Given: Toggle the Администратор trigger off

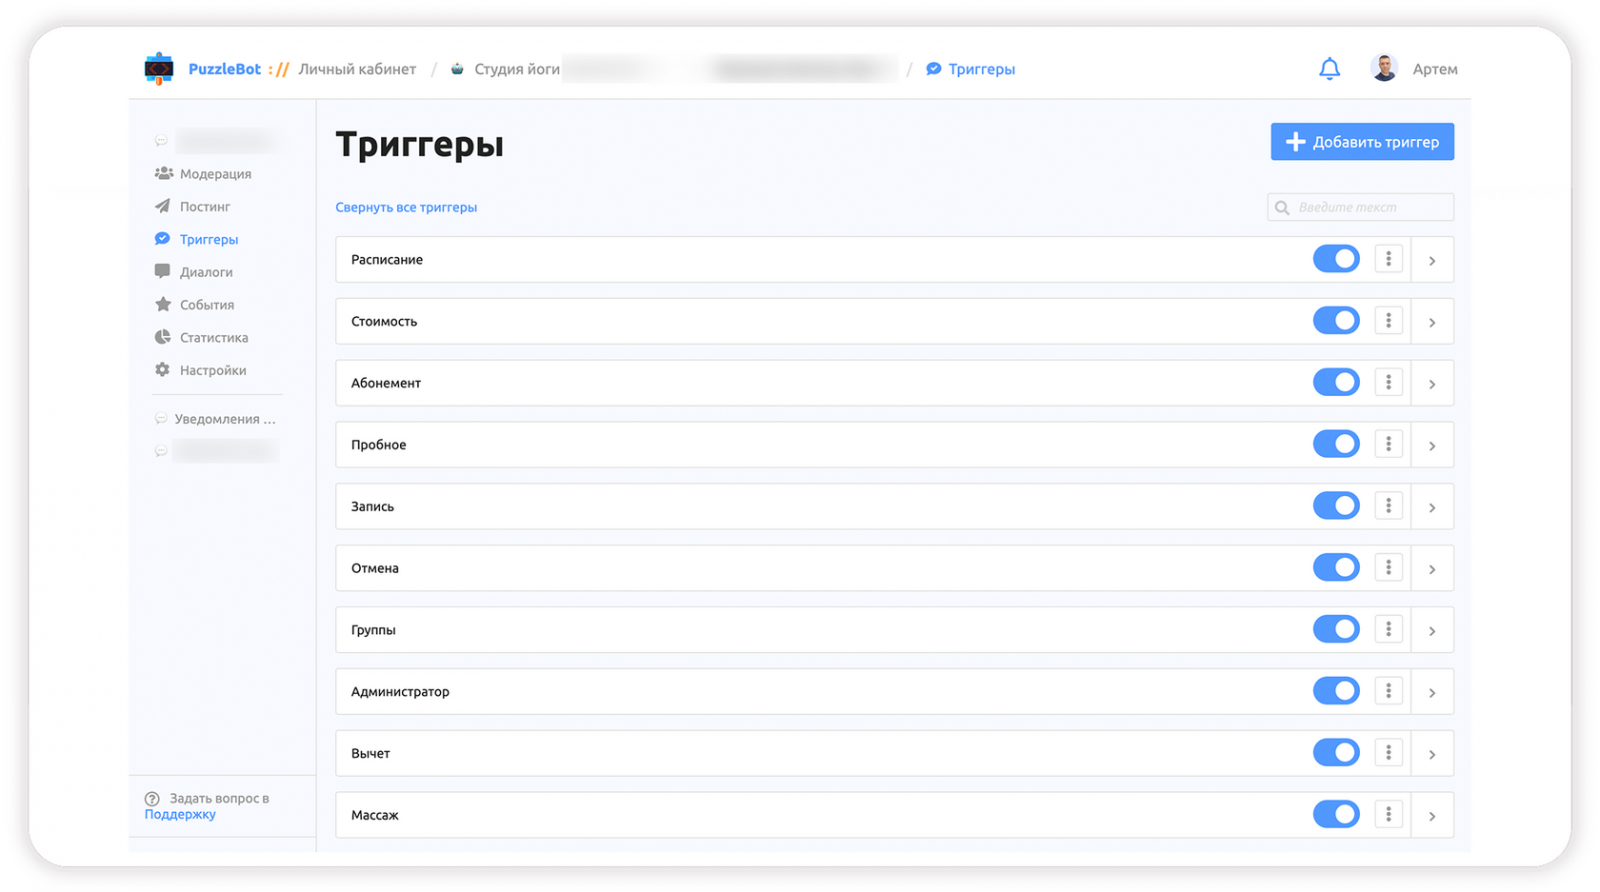Looking at the screenshot, I should pyautogui.click(x=1336, y=691).
